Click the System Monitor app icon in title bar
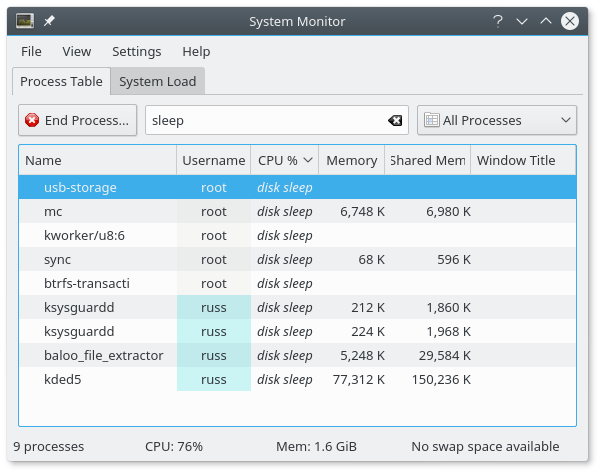The image size is (601, 474). 26,20
